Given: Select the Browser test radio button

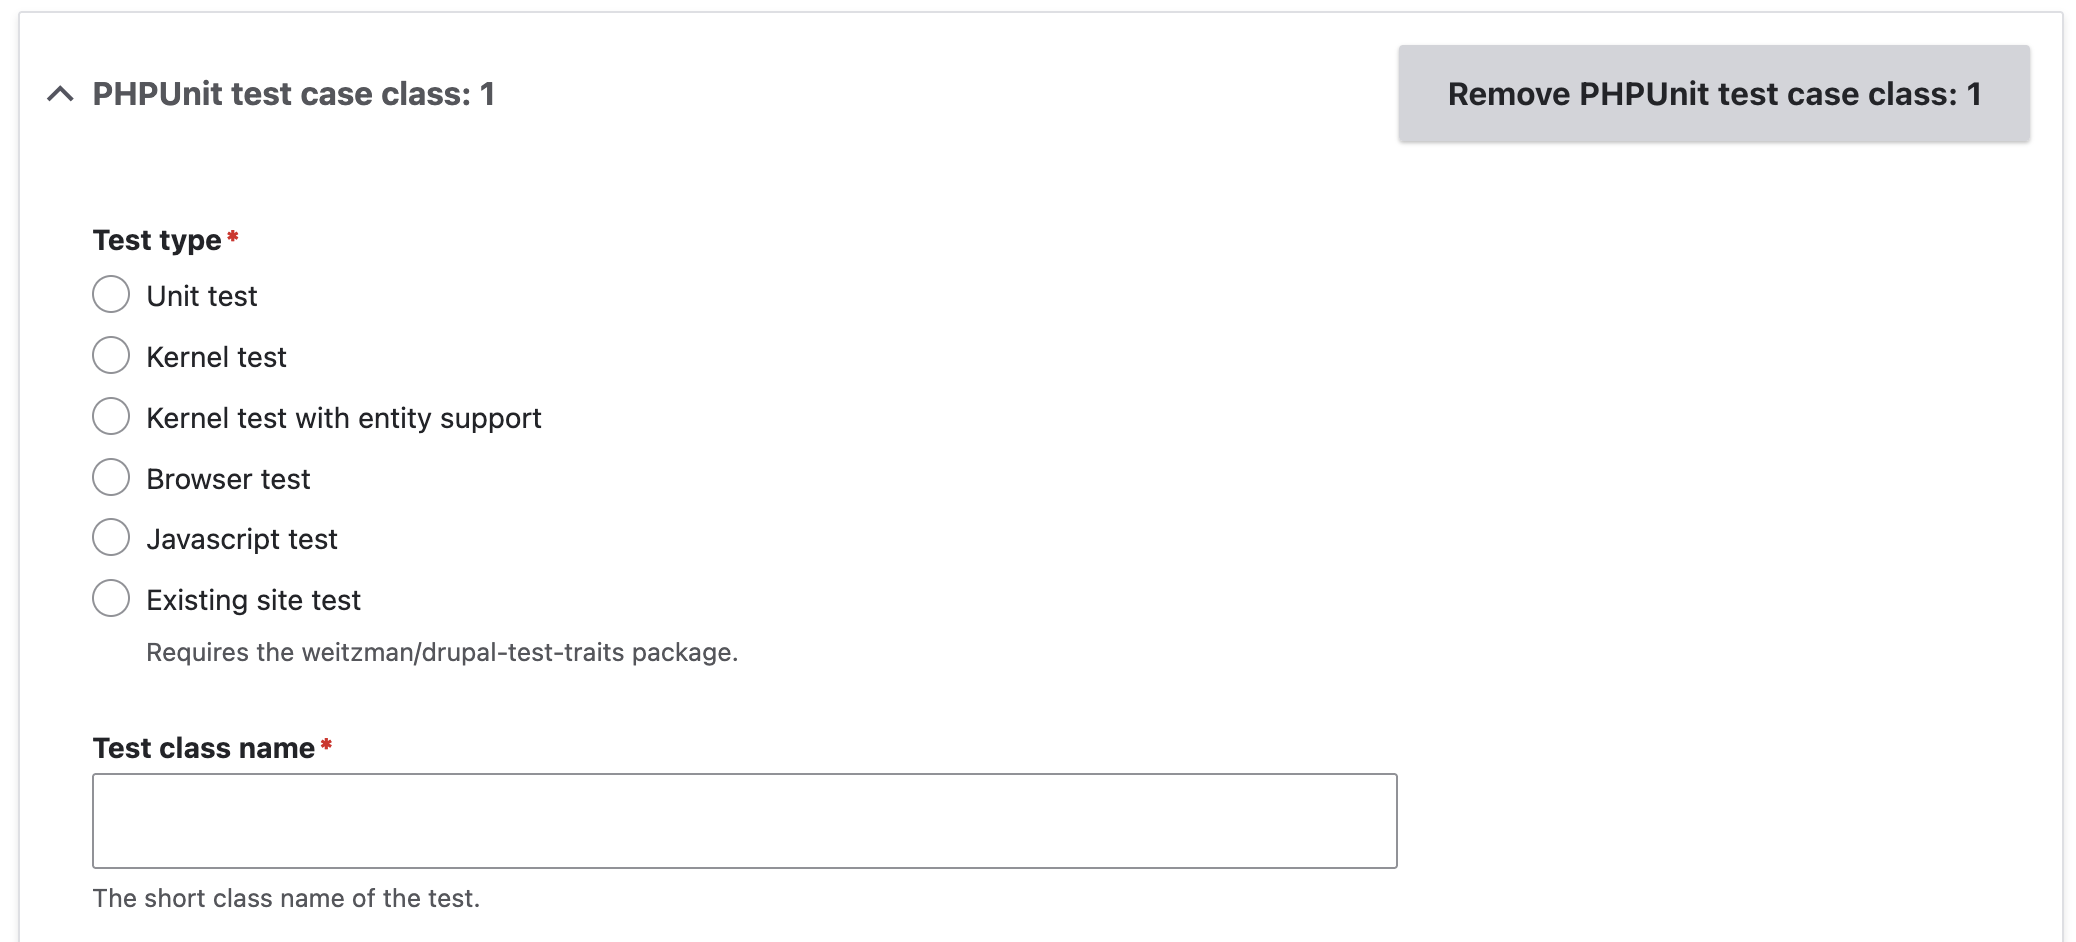Looking at the screenshot, I should [x=111, y=478].
